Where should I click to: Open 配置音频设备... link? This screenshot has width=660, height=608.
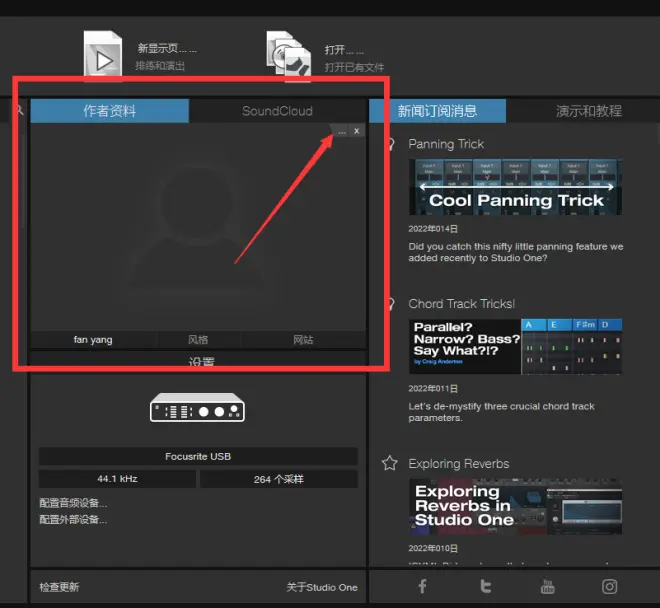(x=73, y=503)
